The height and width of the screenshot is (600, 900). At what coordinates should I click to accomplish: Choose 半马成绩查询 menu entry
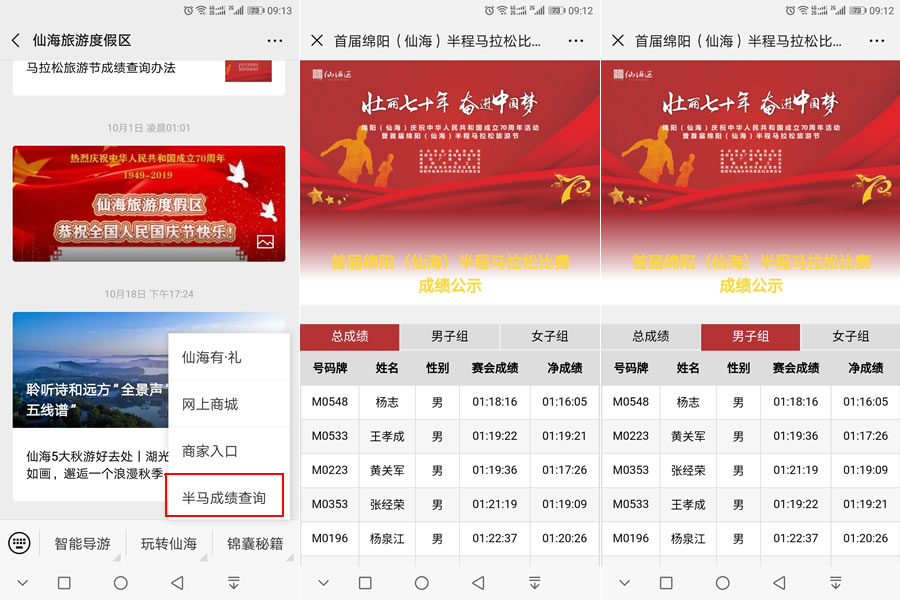coord(224,497)
